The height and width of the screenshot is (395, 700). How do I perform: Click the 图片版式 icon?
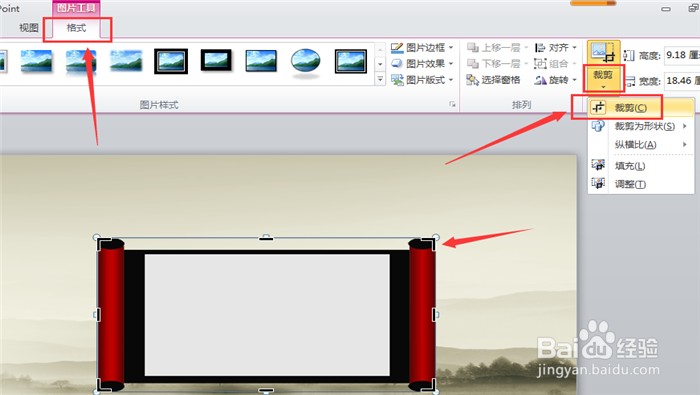397,80
